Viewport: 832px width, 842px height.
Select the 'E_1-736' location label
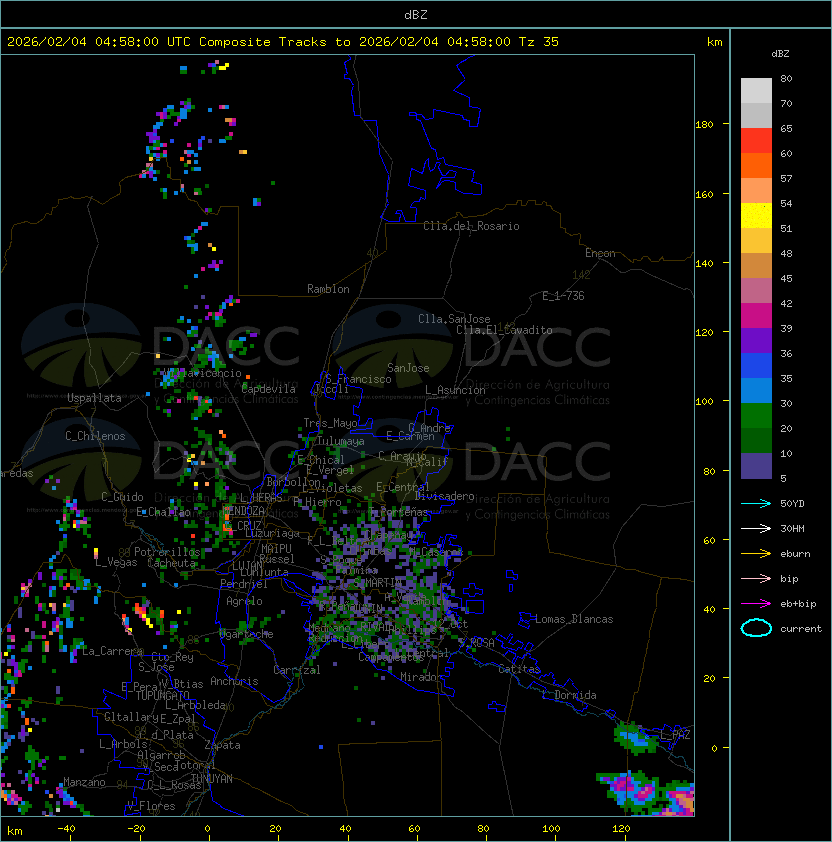click(563, 296)
